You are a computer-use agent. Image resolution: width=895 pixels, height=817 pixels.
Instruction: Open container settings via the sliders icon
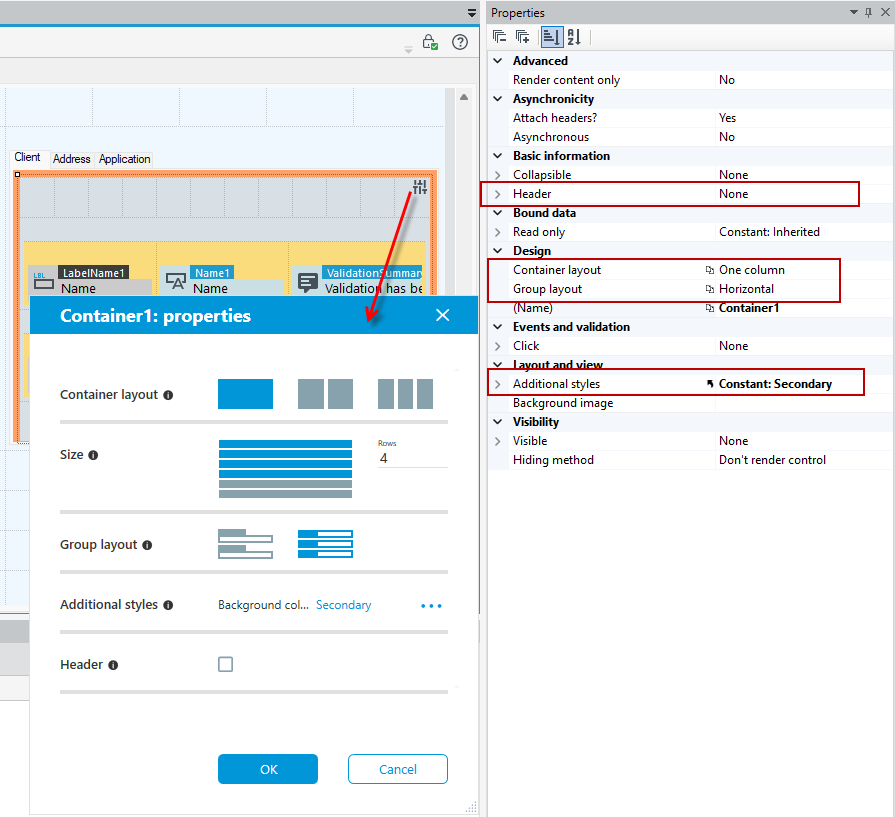[x=420, y=187]
